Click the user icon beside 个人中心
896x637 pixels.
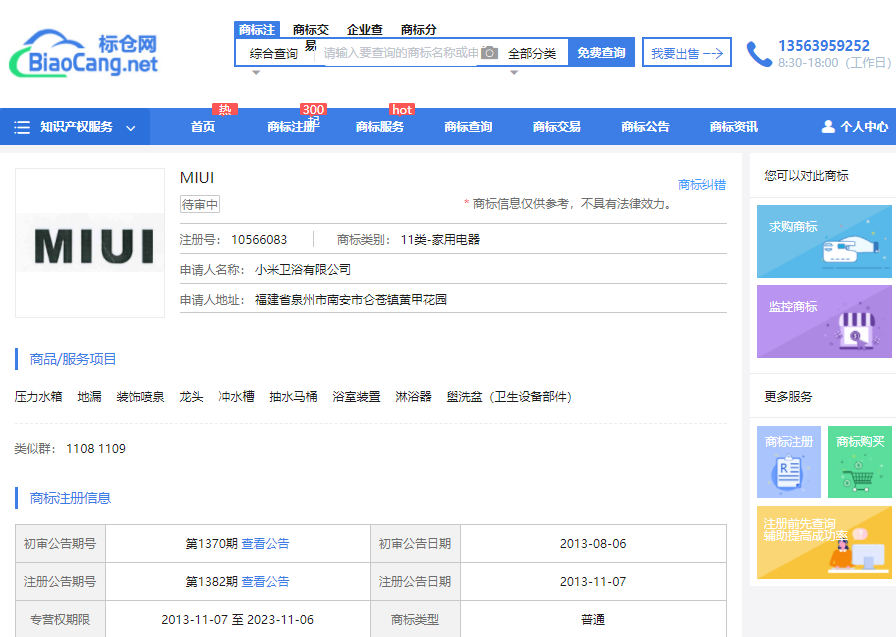point(828,126)
